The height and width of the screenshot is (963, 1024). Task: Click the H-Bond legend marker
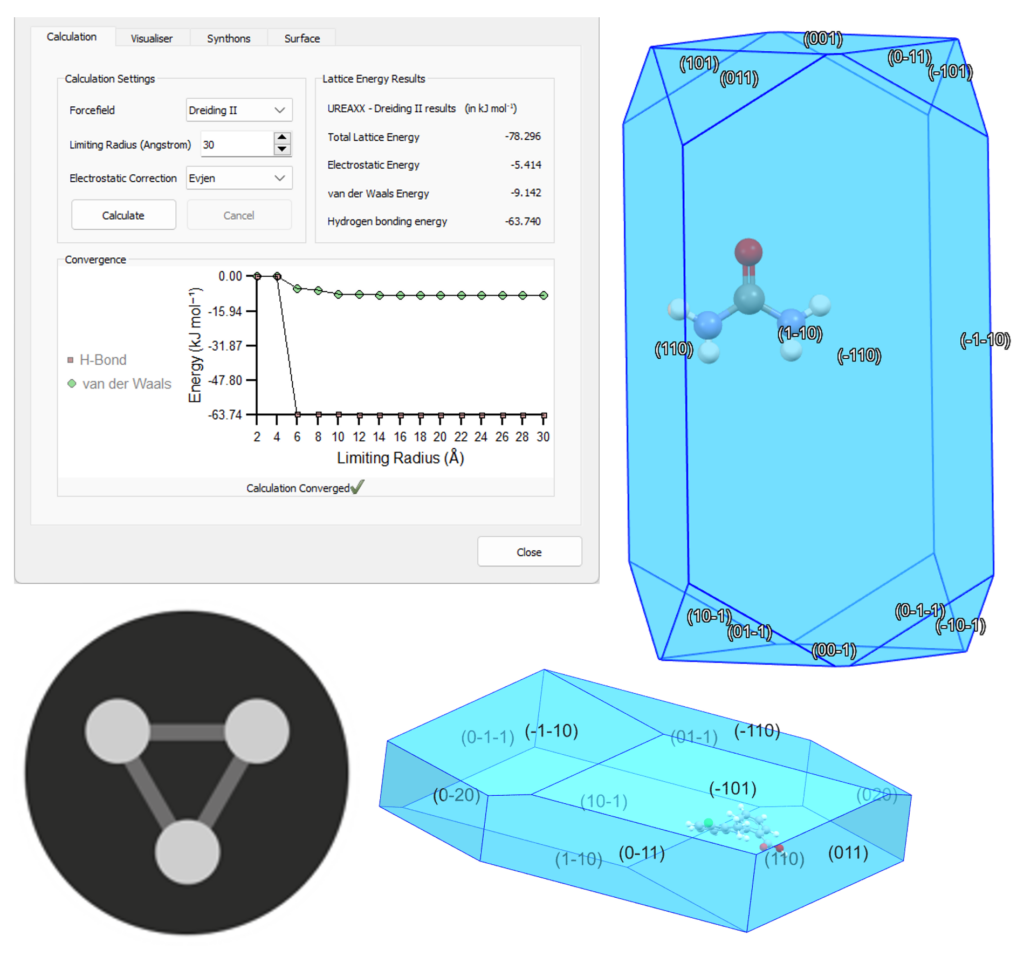pyautogui.click(x=70, y=360)
